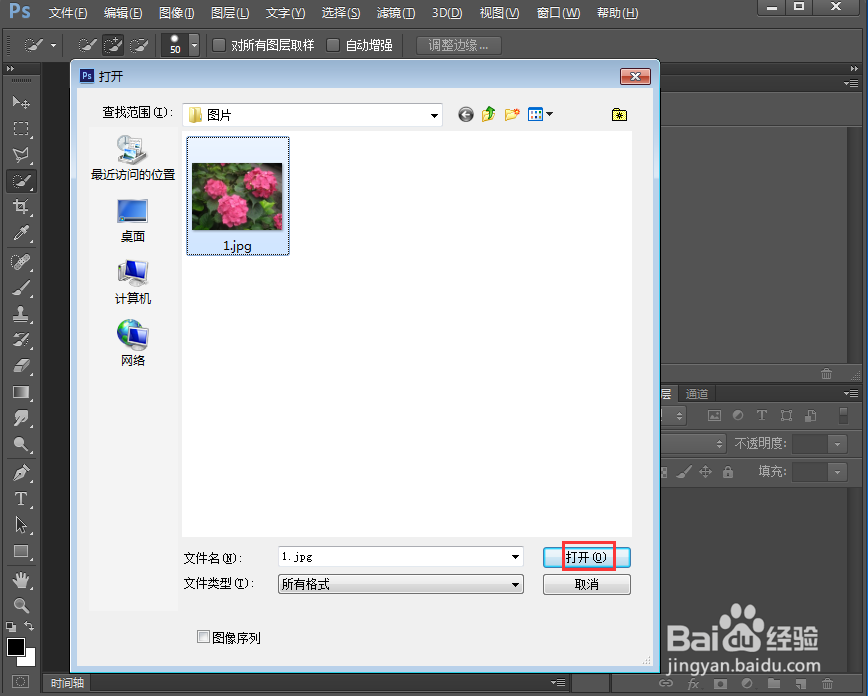Open the 滤镜 menu
Screen dimensions: 868x696
pos(396,12)
